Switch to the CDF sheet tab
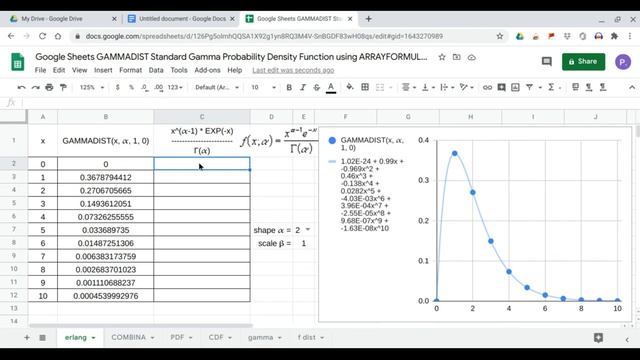640x360 pixels. click(216, 338)
